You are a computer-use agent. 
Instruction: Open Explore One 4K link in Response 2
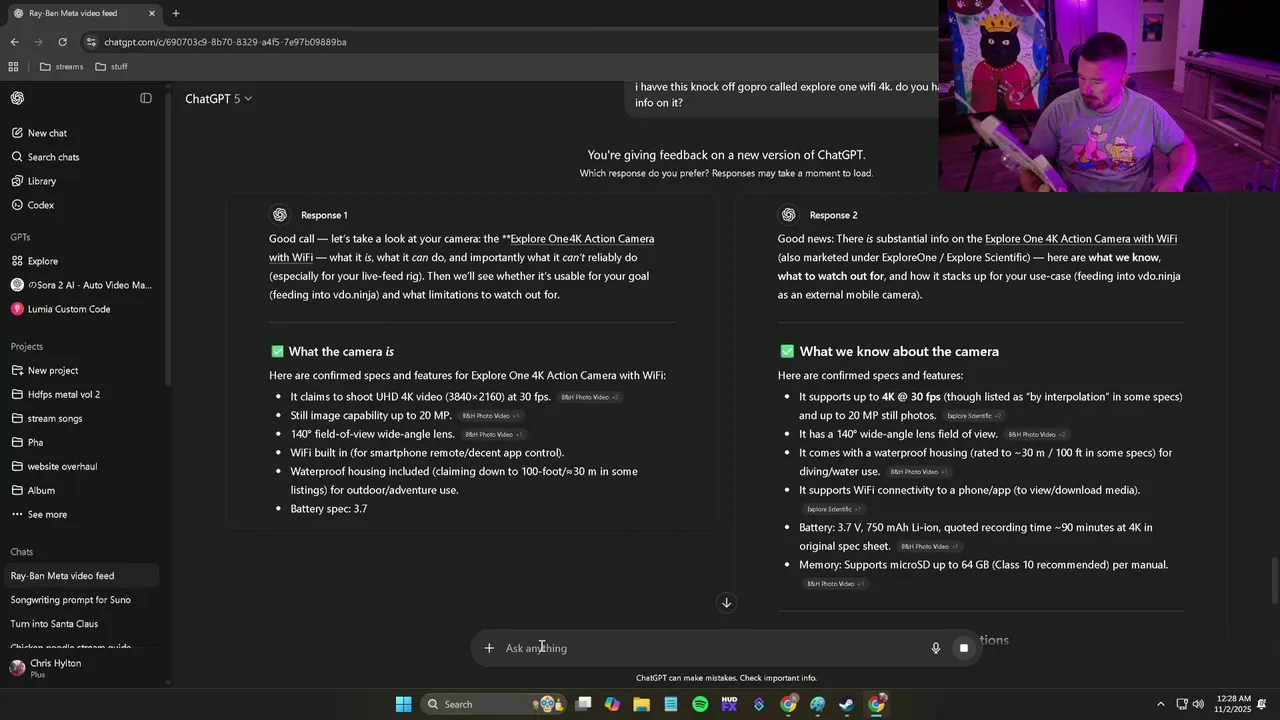(x=1081, y=239)
